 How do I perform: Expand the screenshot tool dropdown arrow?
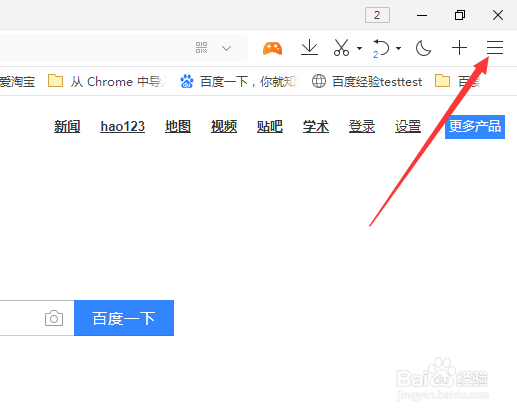pos(359,48)
